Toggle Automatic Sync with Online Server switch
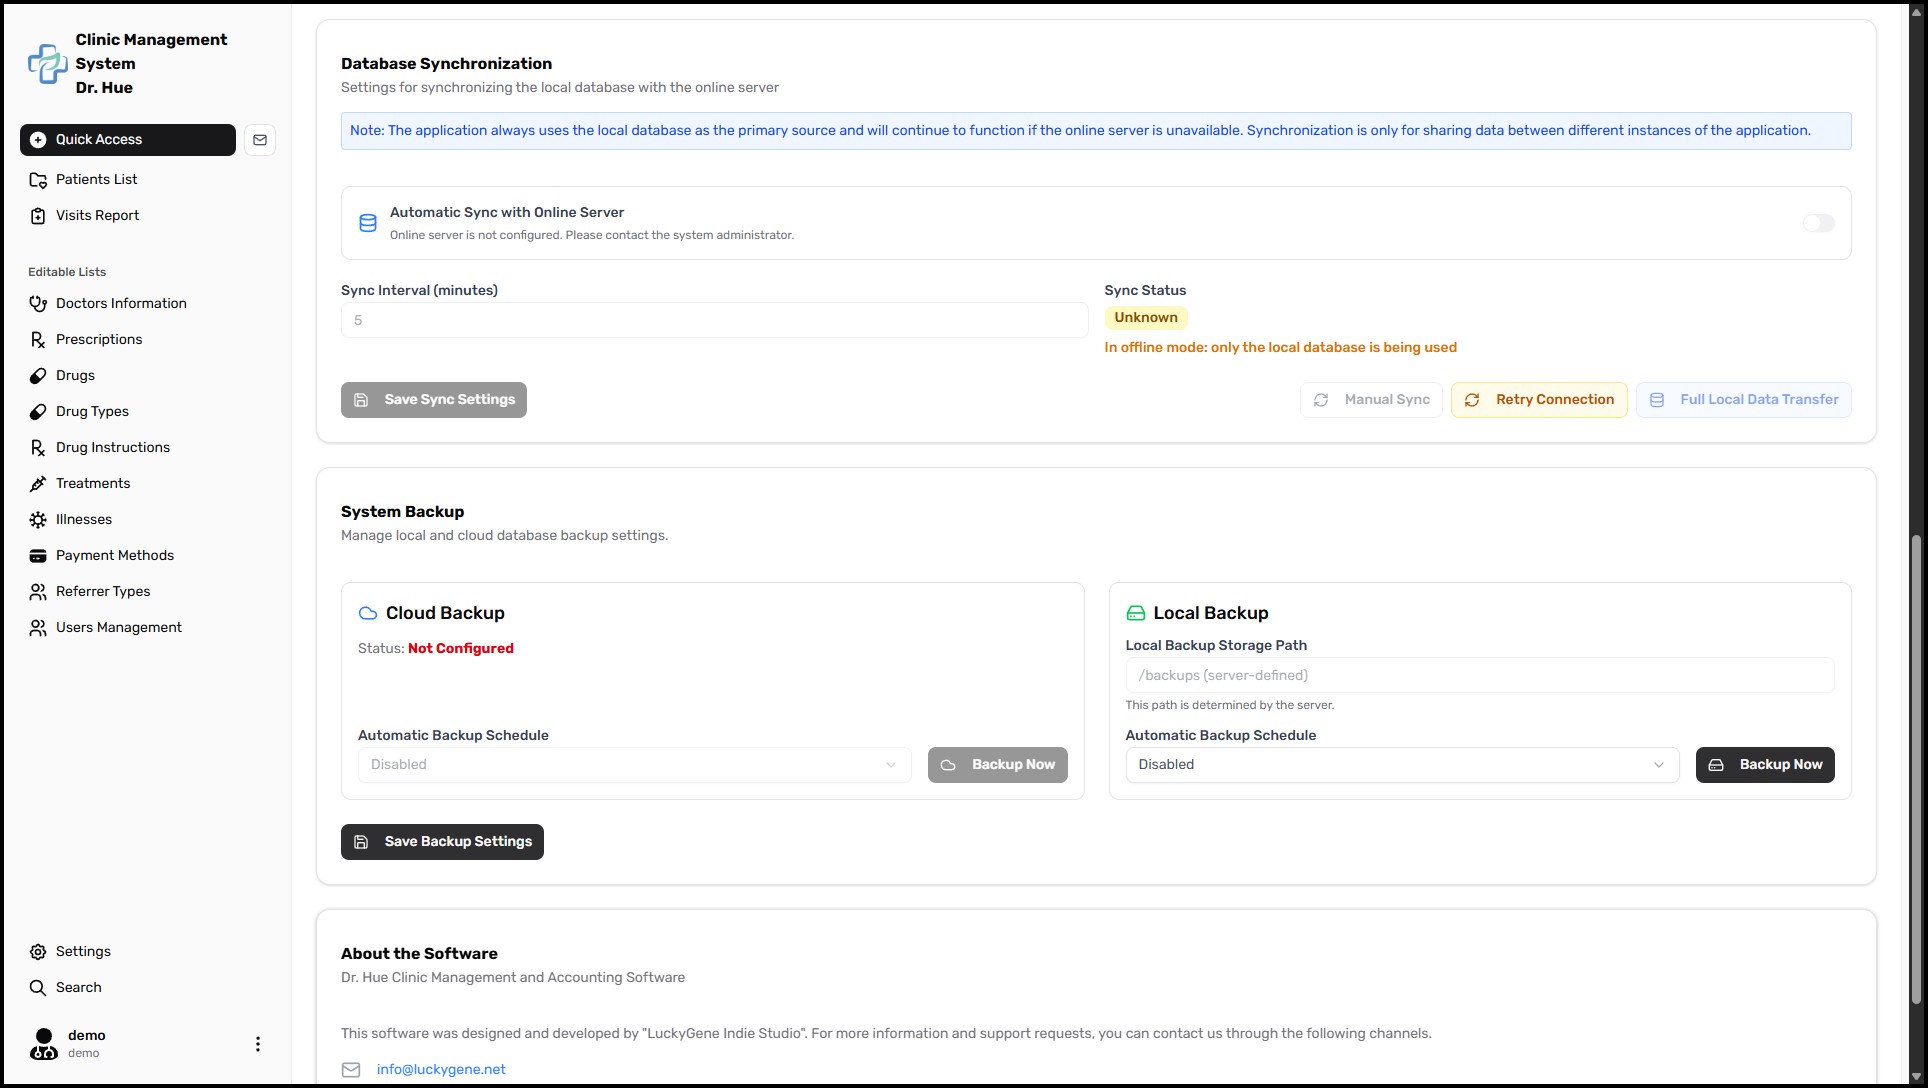The image size is (1928, 1088). click(1819, 223)
